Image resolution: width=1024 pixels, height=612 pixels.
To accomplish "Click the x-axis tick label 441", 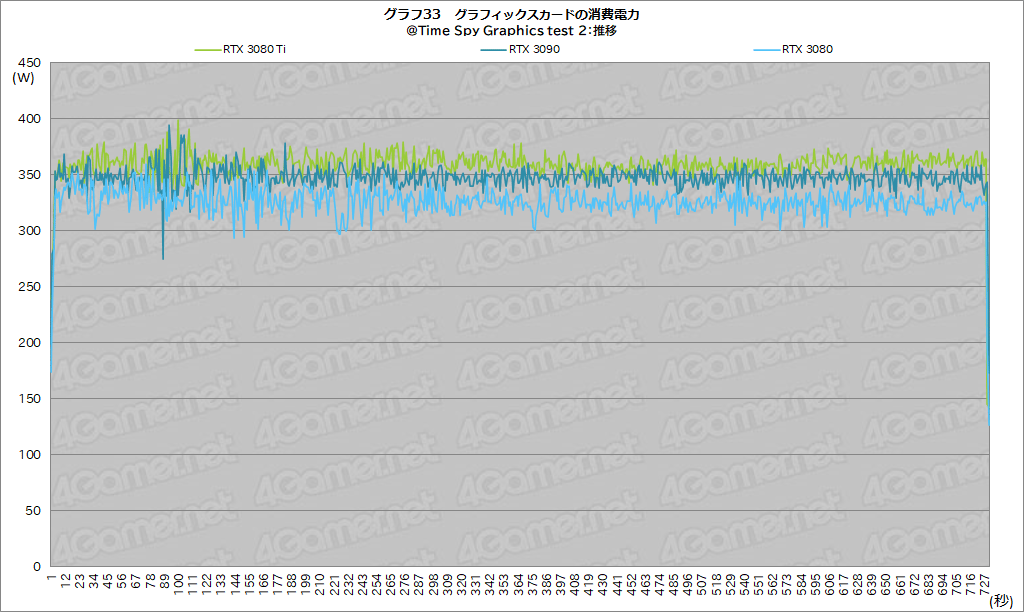I will [x=617, y=583].
